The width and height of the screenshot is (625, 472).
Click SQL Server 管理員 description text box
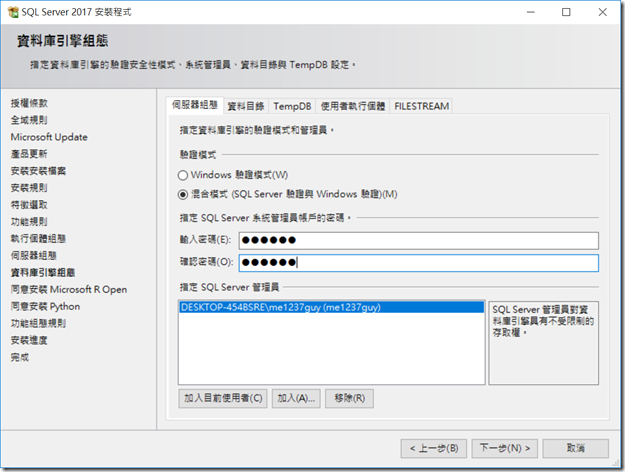point(544,343)
